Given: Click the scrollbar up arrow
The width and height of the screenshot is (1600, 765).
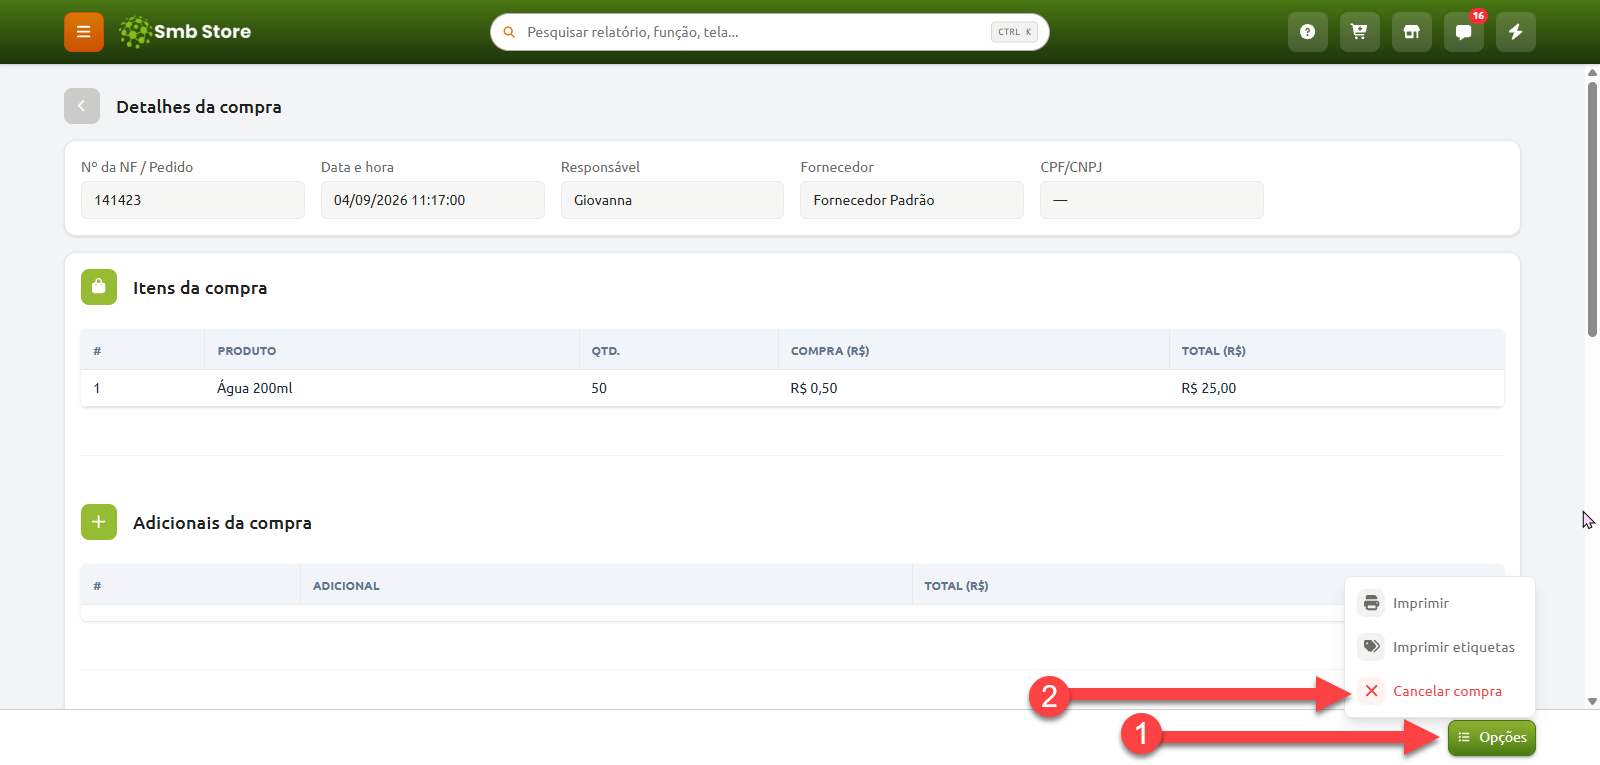Looking at the screenshot, I should pyautogui.click(x=1592, y=72).
